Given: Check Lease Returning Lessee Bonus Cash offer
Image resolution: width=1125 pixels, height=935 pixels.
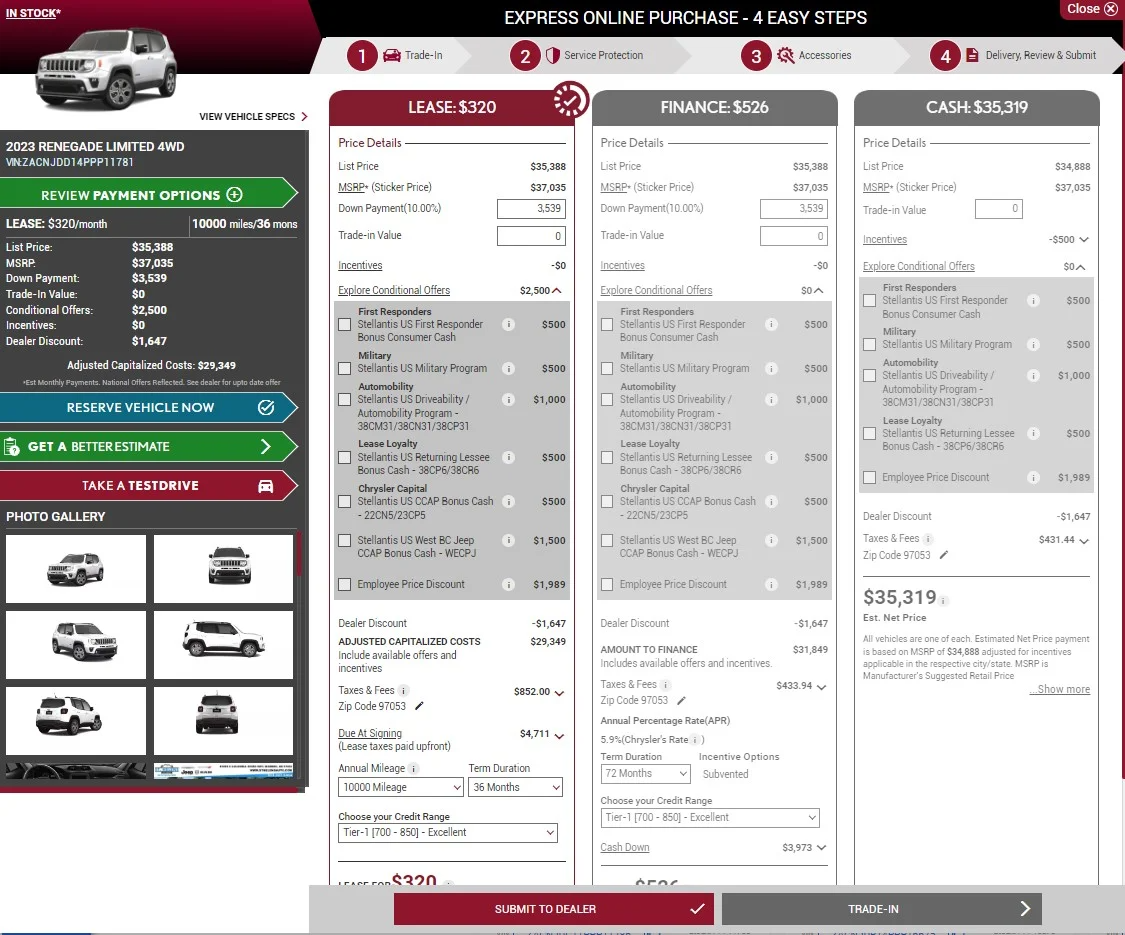Looking at the screenshot, I should click(344, 457).
